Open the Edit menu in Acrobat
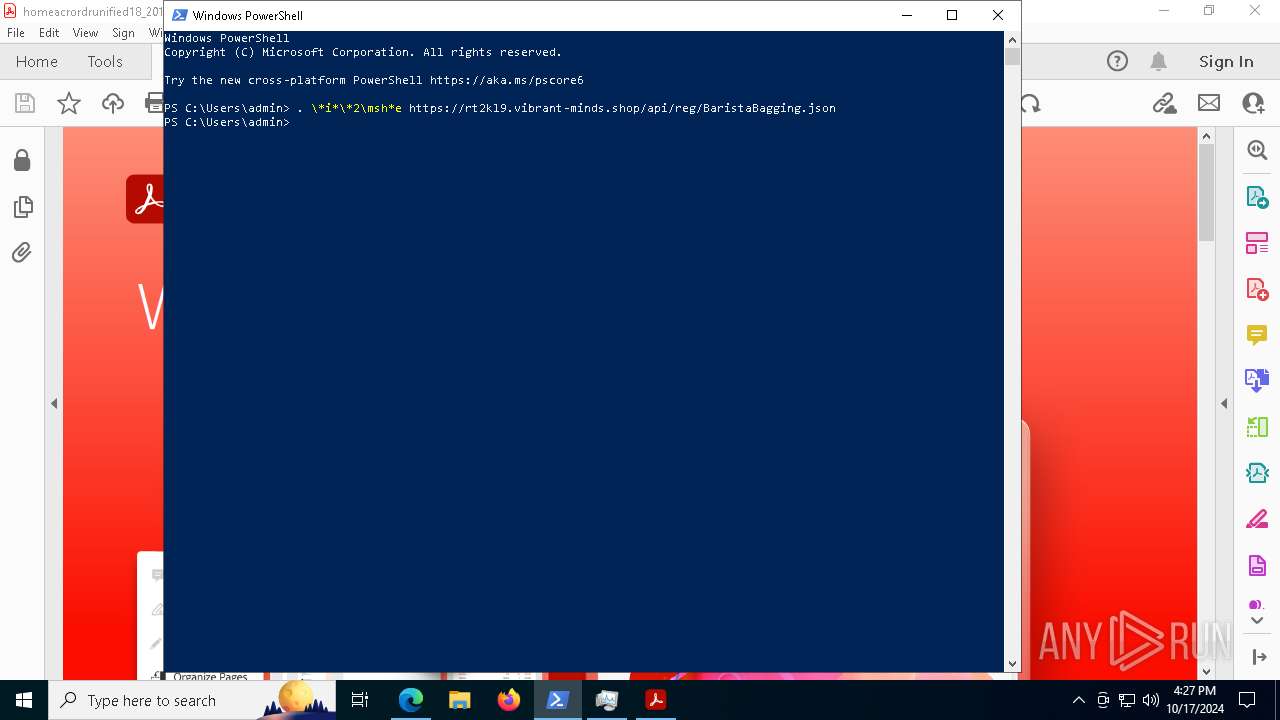 (49, 33)
